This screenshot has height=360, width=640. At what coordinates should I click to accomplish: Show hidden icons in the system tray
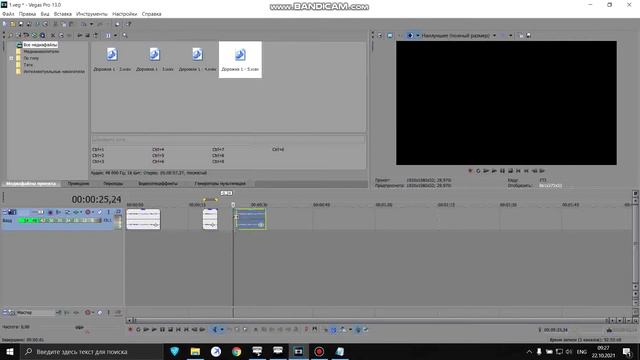529,351
